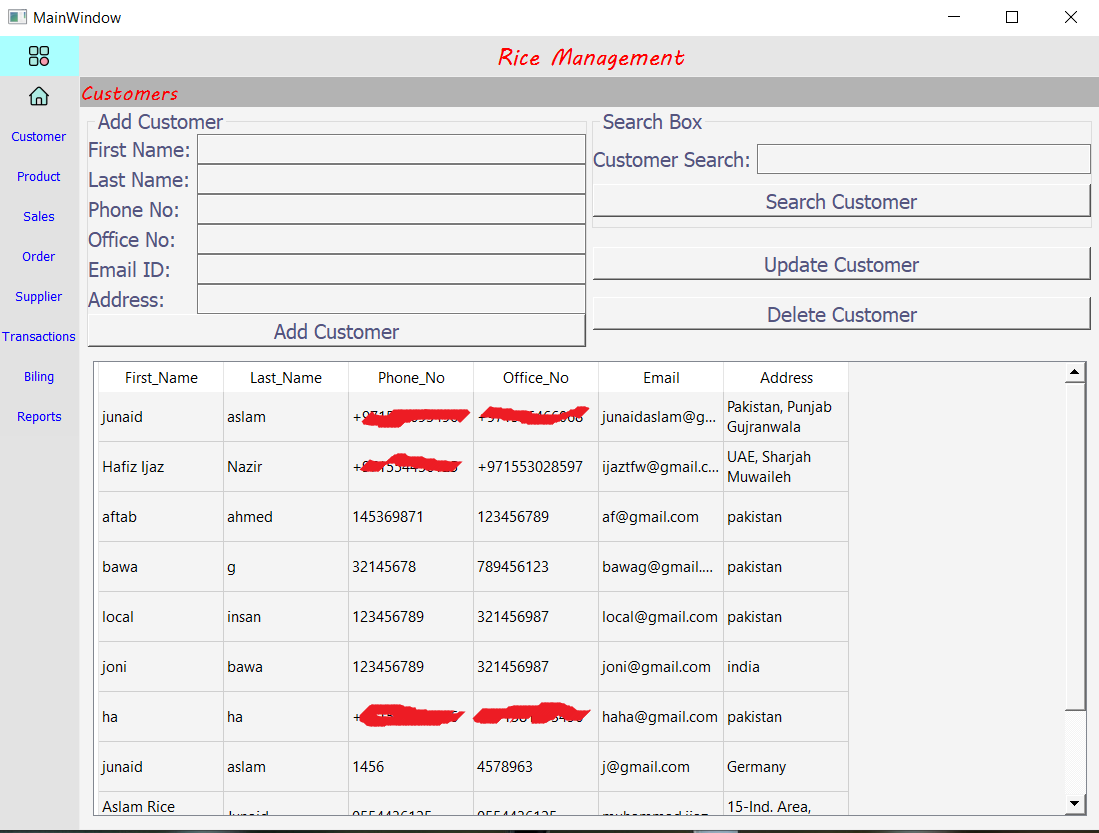The height and width of the screenshot is (833, 1099).
Task: Focus the Customer Search text box
Action: tap(922, 159)
